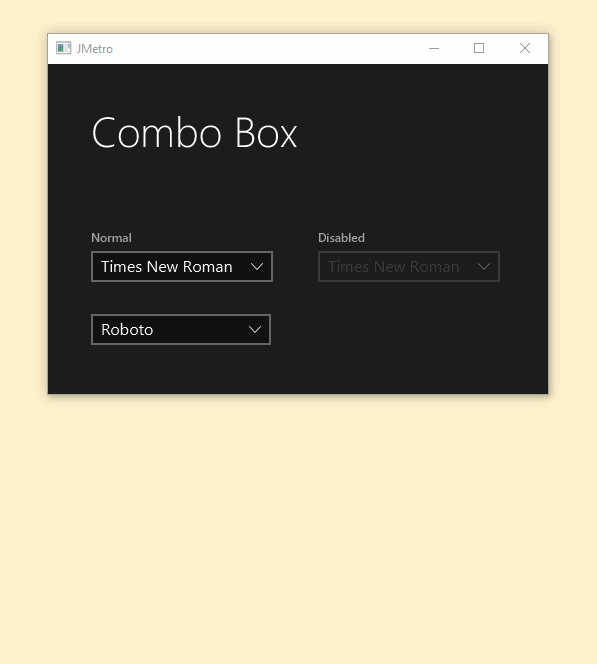Image resolution: width=597 pixels, height=664 pixels.
Task: Click the "Roboto" text in the second combo
Action: click(127, 329)
